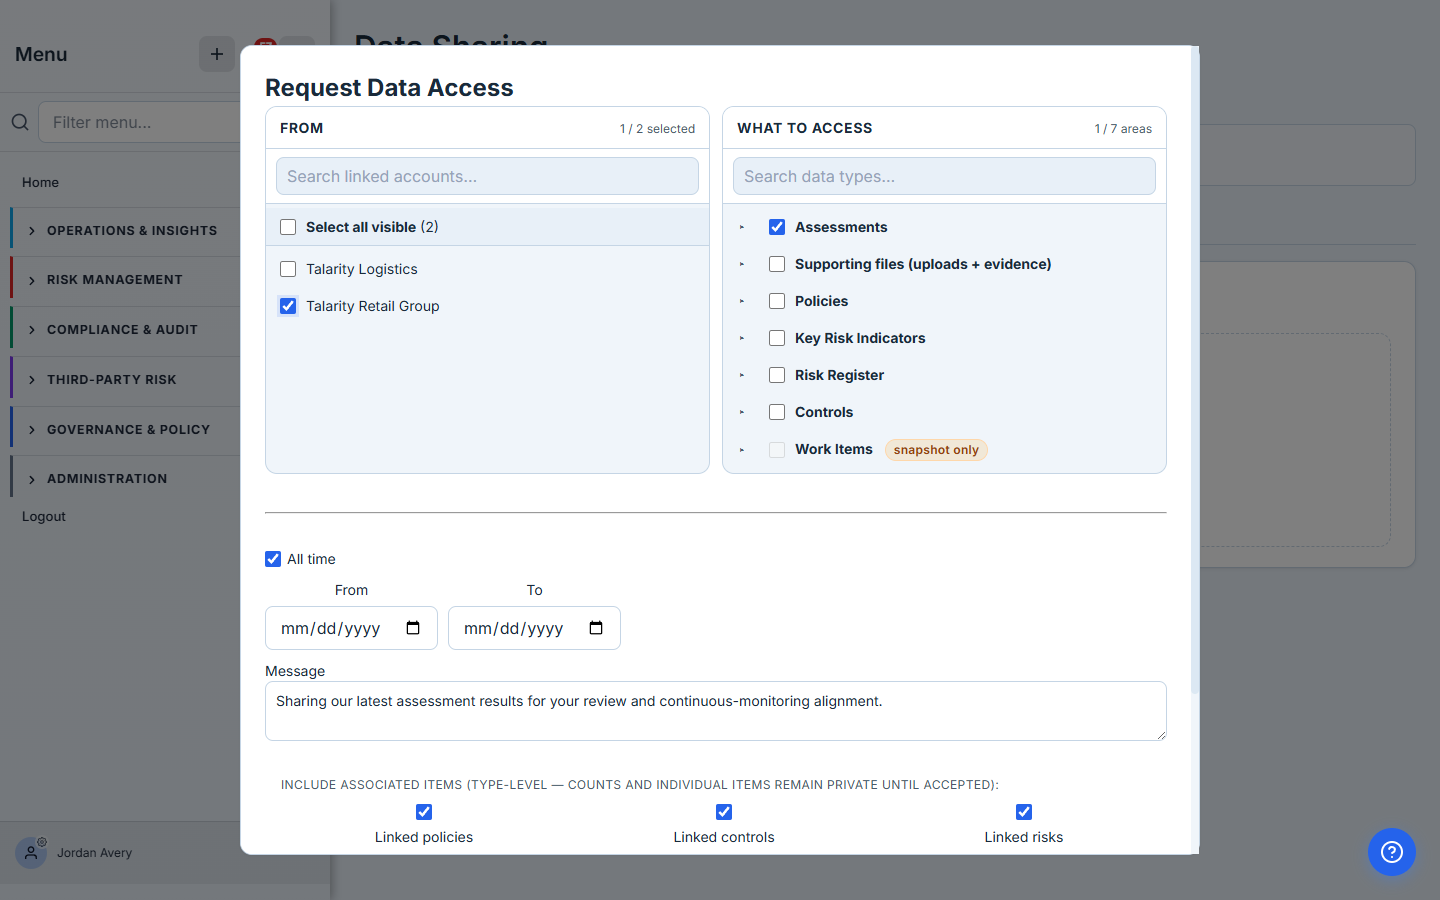This screenshot has height=900, width=1440.
Task: Tick the Controls data type checkbox
Action: click(777, 412)
